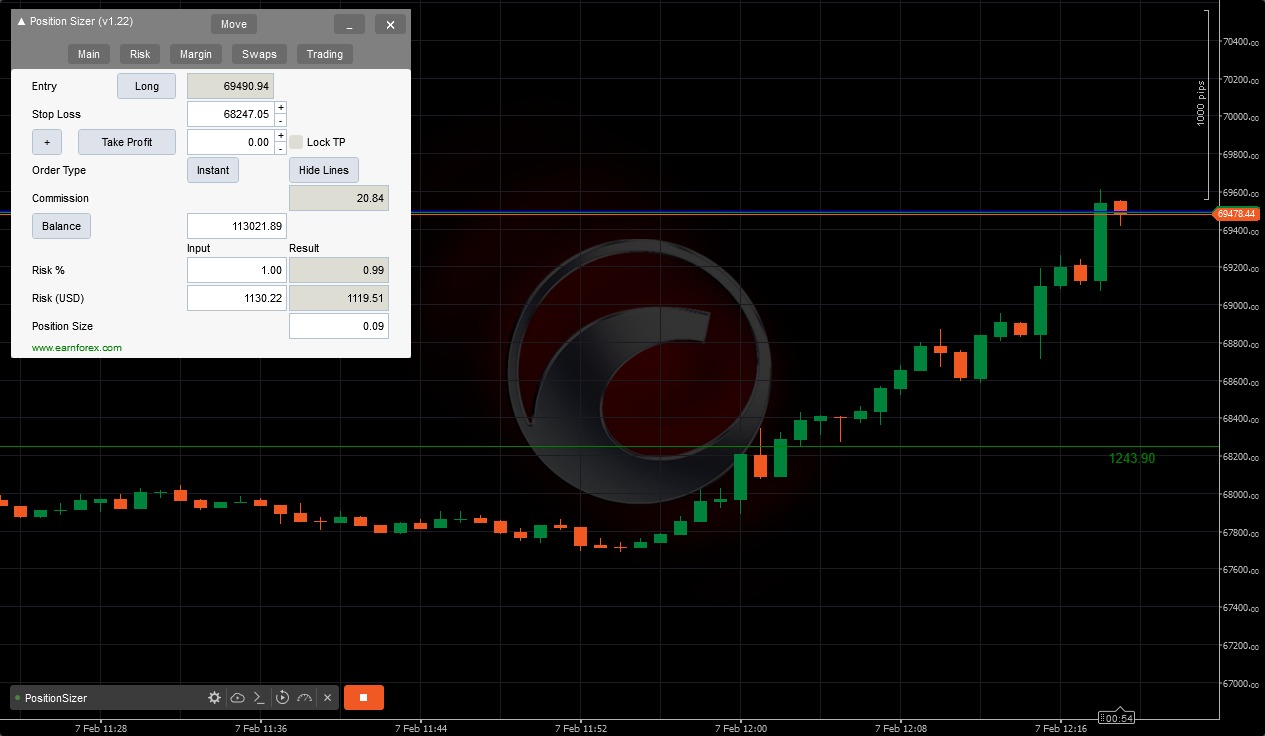Screen dimensions: 1265x736
Task: Click the candle countdown timer 00:54
Action: [x=1116, y=718]
